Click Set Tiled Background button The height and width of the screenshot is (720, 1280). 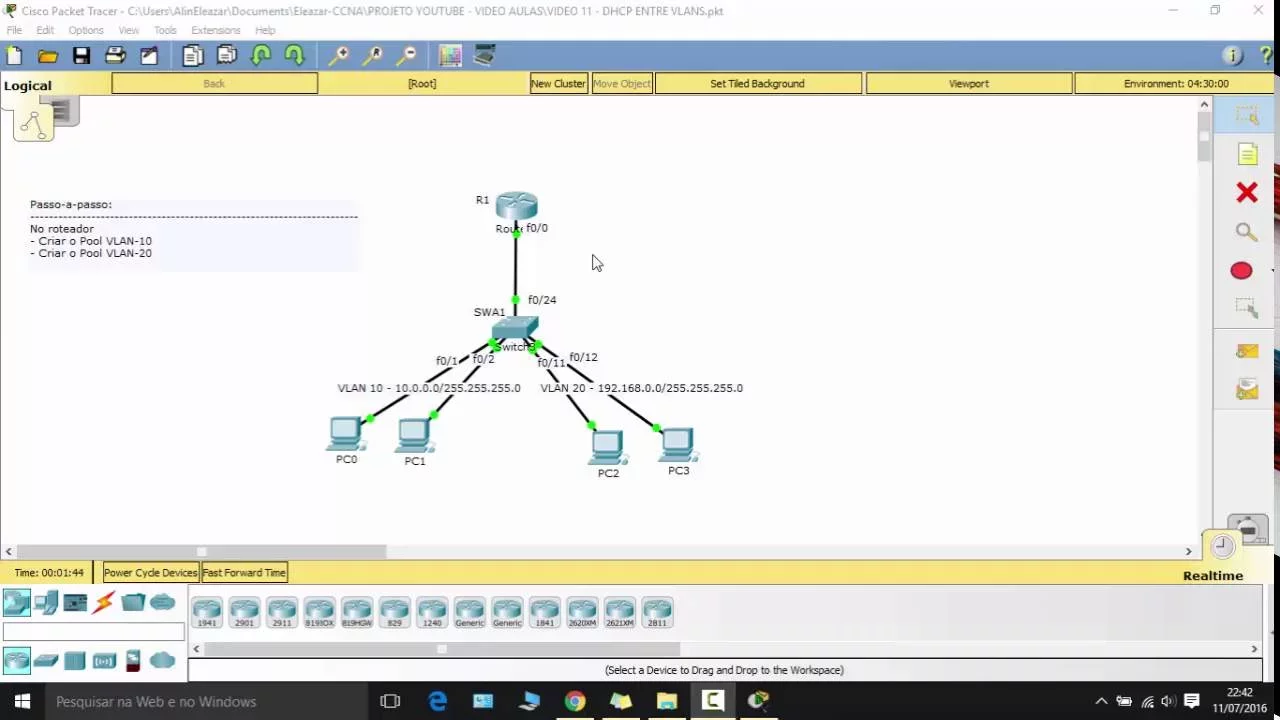click(x=757, y=84)
